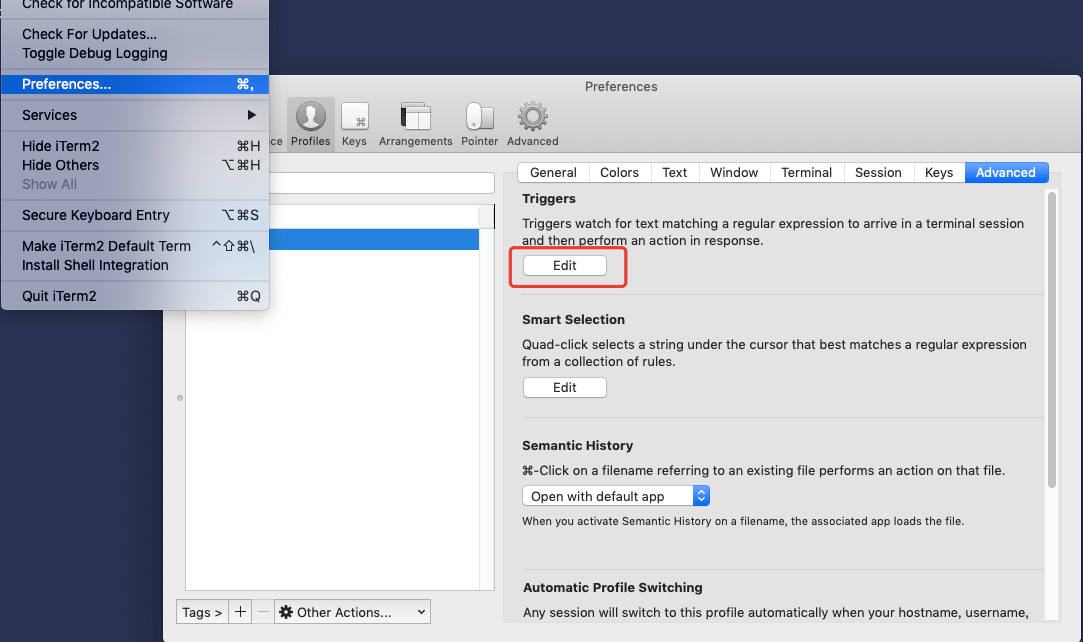Select Secure Keyboard Entry menu item
The height and width of the screenshot is (642, 1083).
pyautogui.click(x=135, y=215)
